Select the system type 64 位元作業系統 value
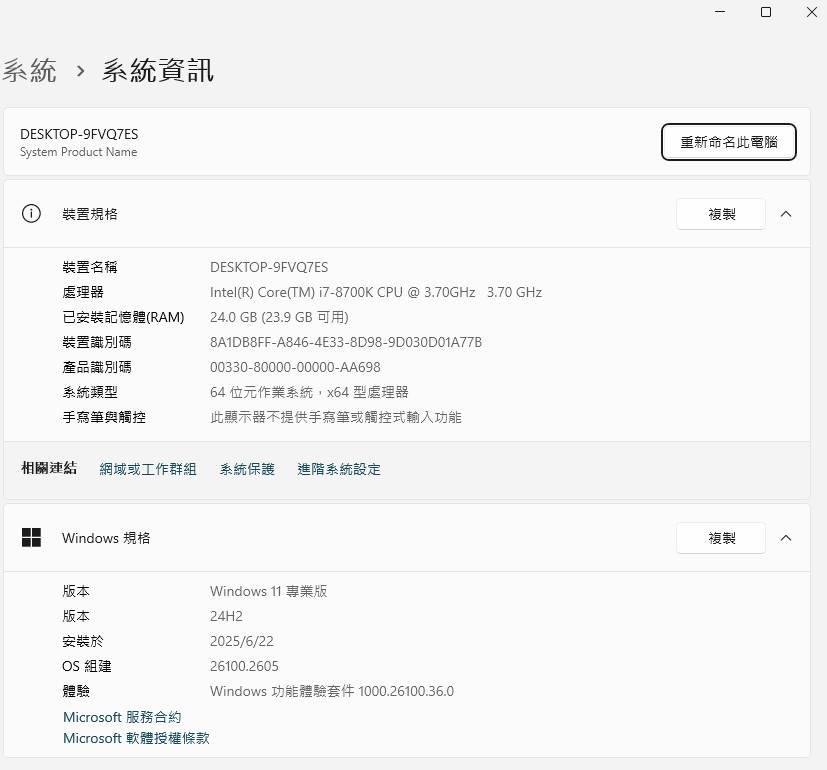The height and width of the screenshot is (770, 827). coord(309,392)
